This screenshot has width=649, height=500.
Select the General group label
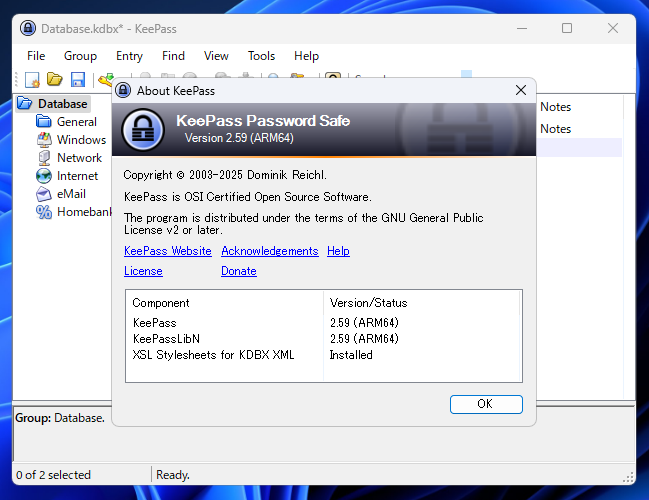click(77, 122)
